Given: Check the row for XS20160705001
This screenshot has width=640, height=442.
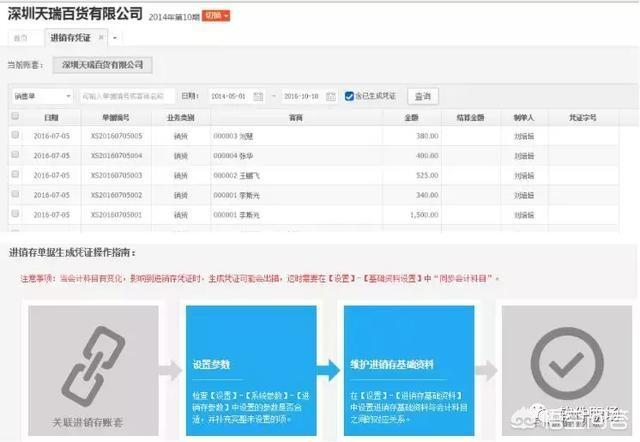Looking at the screenshot, I should click(x=15, y=214).
